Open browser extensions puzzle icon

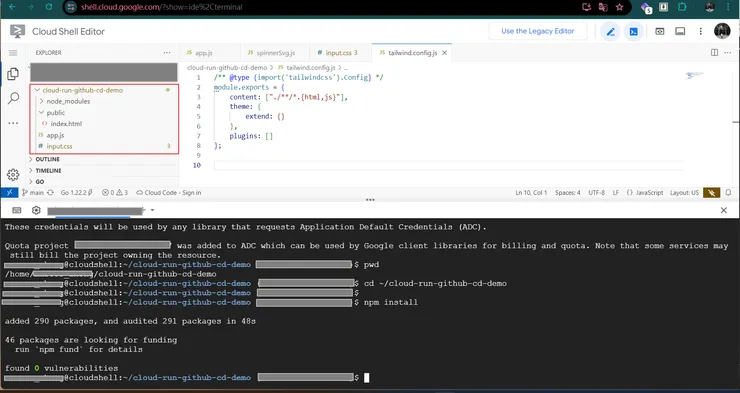[x=682, y=7]
